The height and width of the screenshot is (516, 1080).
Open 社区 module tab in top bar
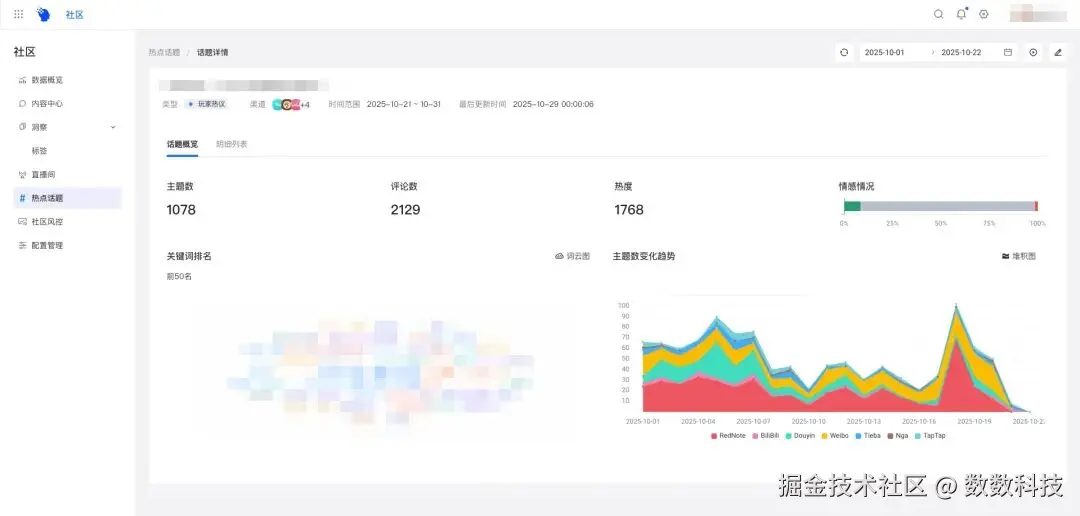click(74, 14)
